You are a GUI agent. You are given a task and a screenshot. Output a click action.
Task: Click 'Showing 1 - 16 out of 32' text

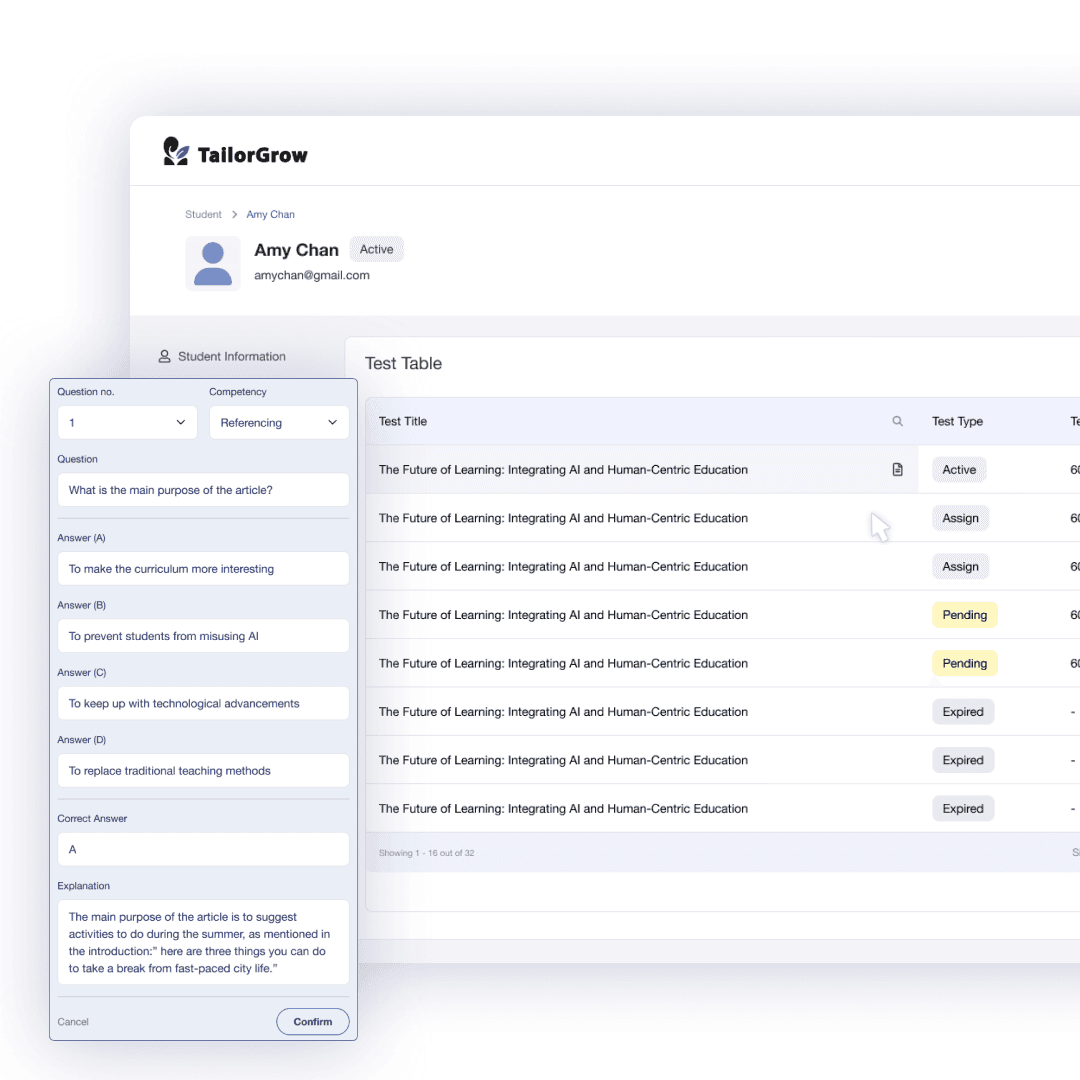pos(426,853)
